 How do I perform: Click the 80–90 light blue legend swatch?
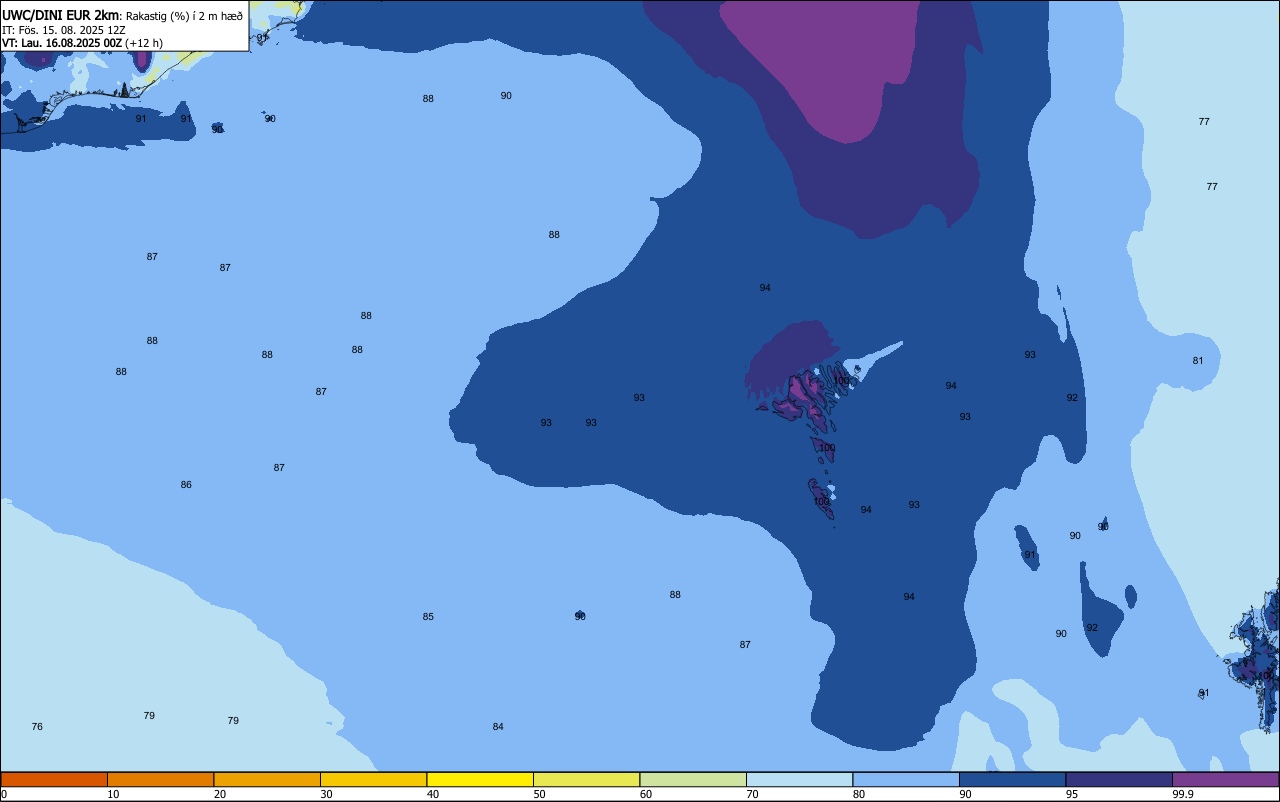906,779
